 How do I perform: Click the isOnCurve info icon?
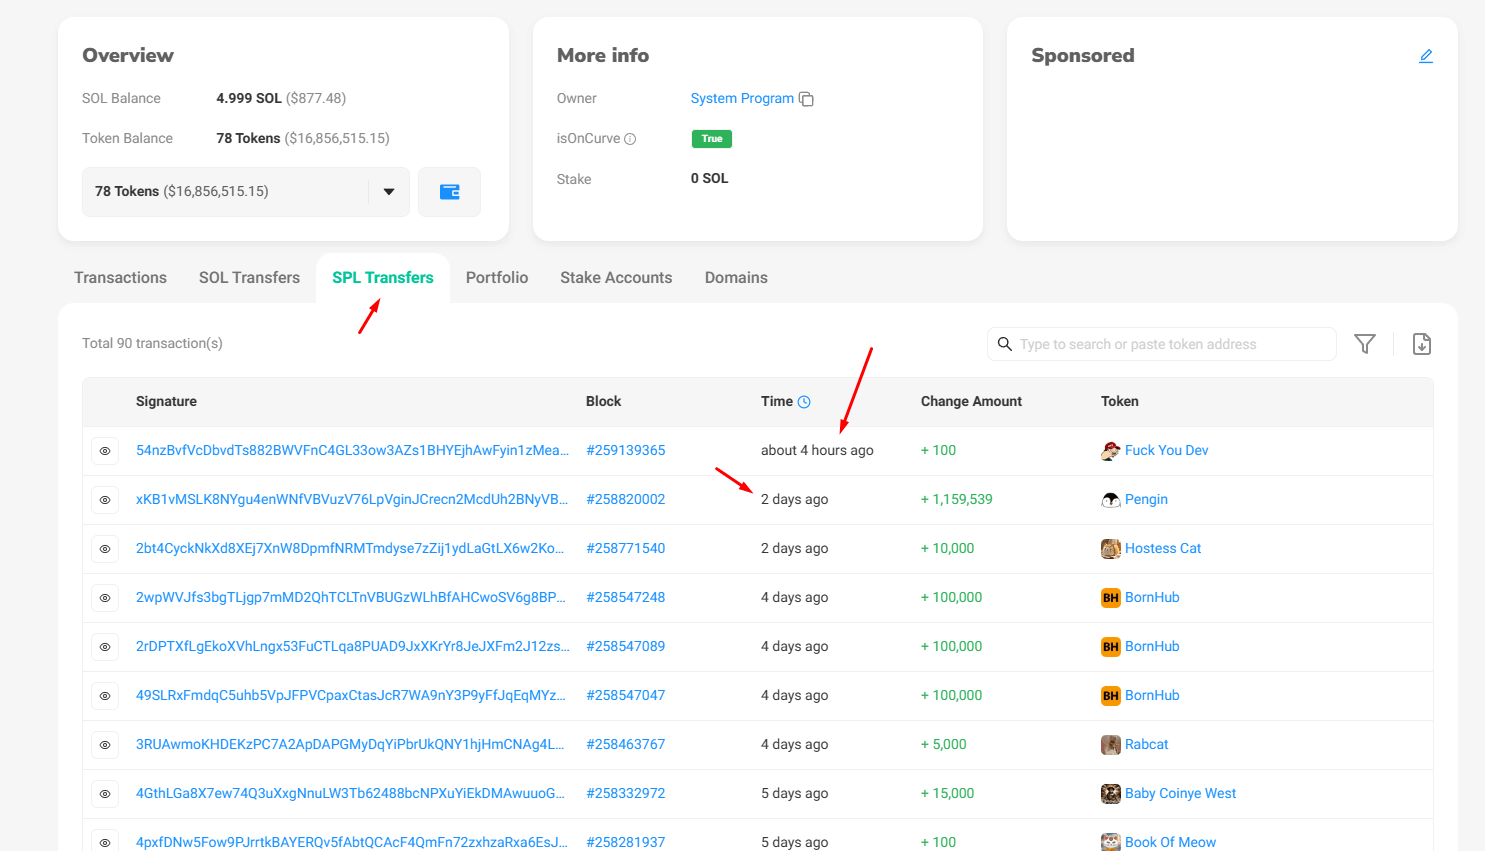[630, 139]
